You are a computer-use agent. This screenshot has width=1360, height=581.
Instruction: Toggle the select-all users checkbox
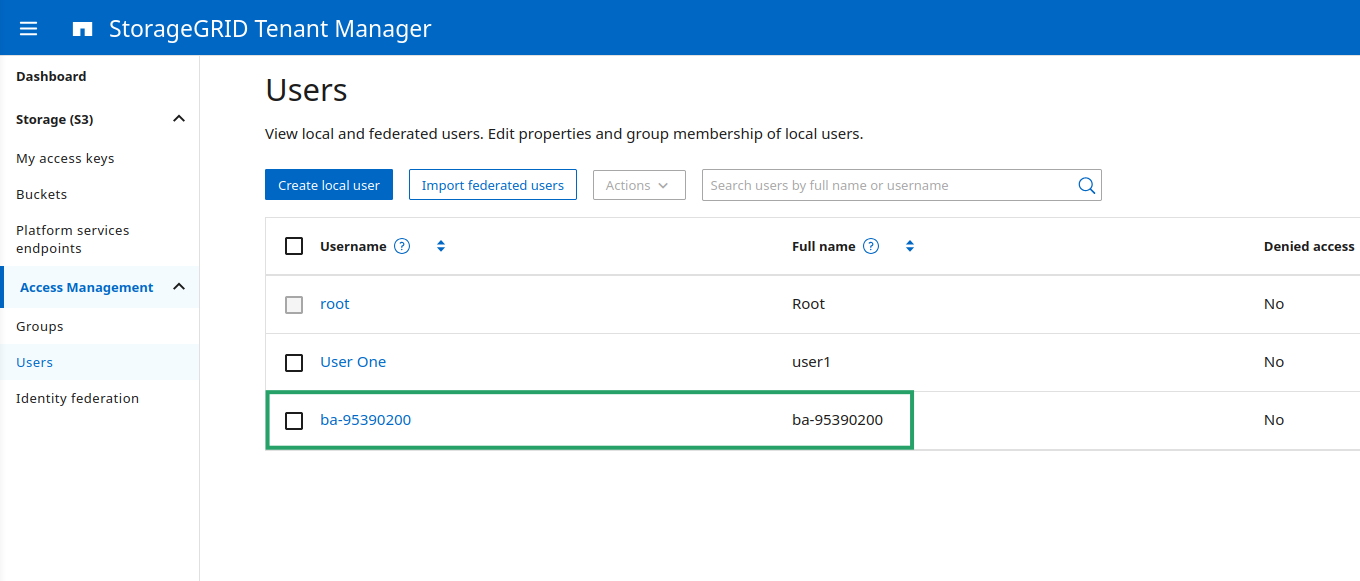point(294,246)
